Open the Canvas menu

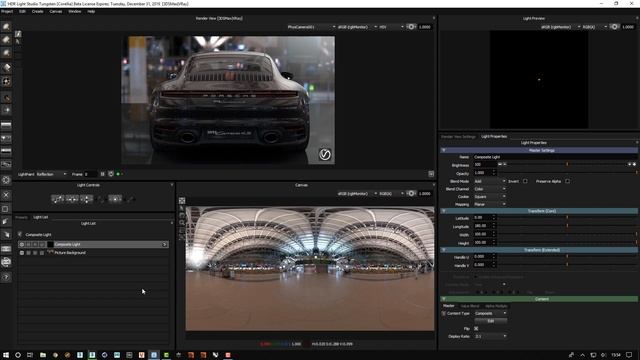point(56,11)
